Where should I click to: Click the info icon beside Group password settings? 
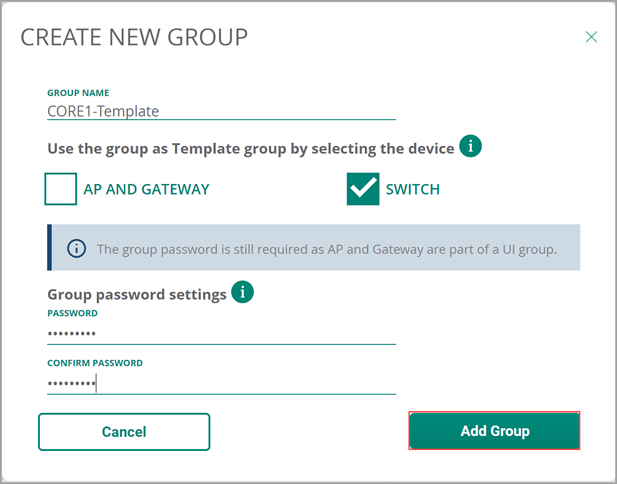pyautogui.click(x=242, y=292)
